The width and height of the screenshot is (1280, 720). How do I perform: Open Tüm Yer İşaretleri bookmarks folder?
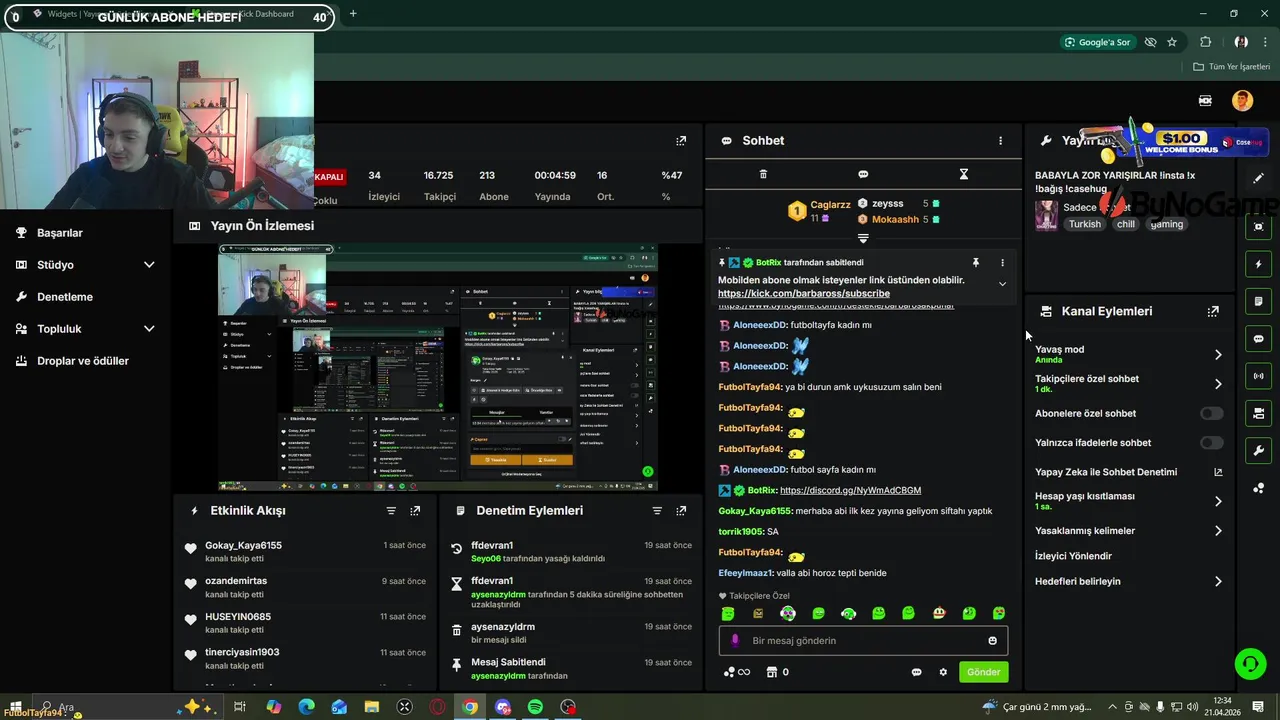1232,67
